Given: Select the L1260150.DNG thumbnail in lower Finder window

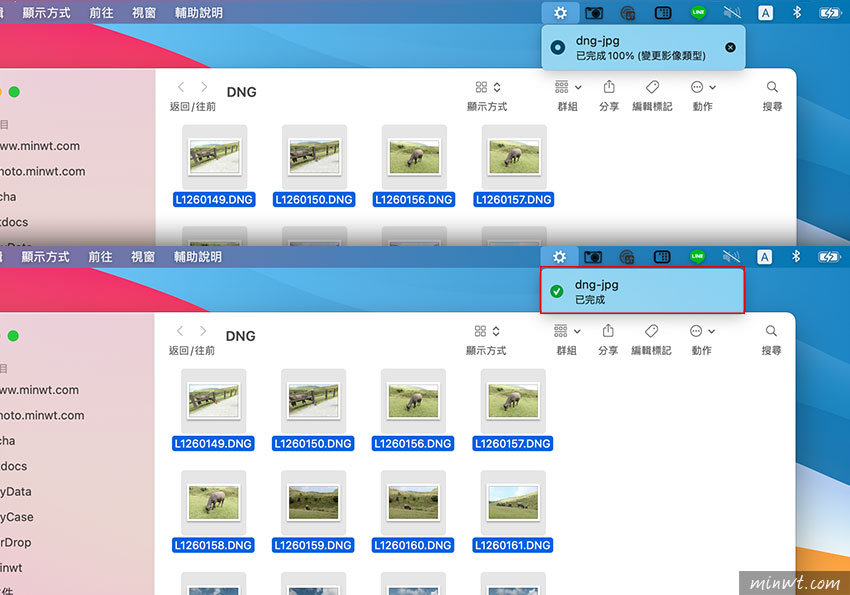Looking at the screenshot, I should (313, 401).
